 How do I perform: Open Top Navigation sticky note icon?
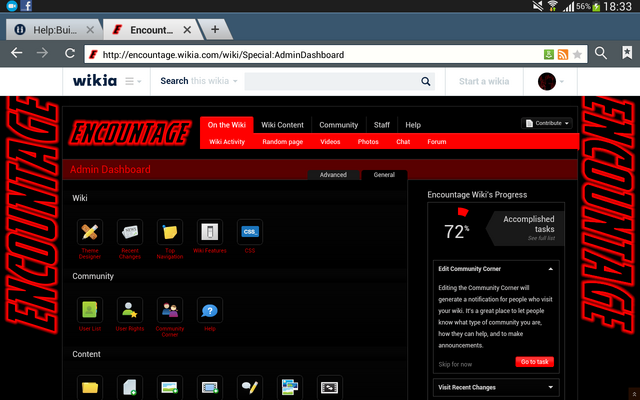point(170,232)
